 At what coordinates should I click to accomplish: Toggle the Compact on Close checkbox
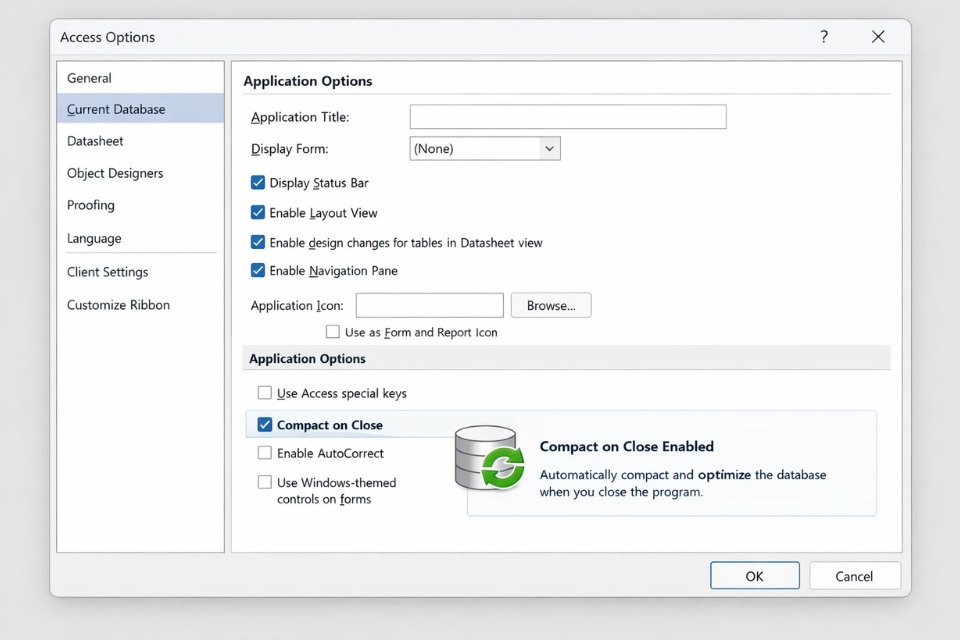(265, 425)
